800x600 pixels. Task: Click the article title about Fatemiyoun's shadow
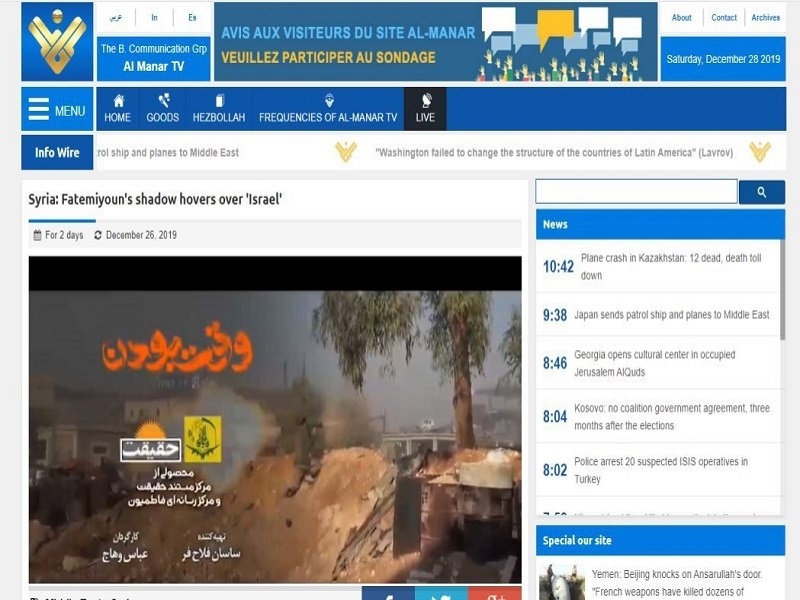[155, 199]
